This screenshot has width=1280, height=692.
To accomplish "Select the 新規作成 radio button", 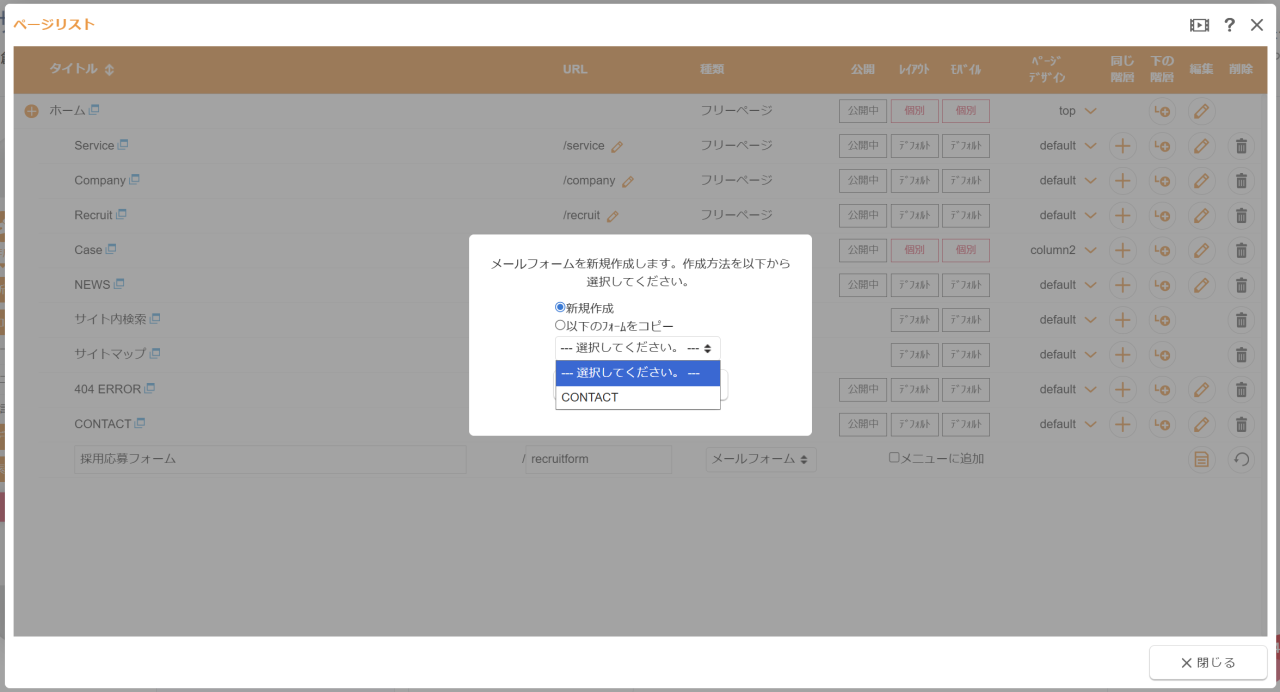I will point(560,307).
